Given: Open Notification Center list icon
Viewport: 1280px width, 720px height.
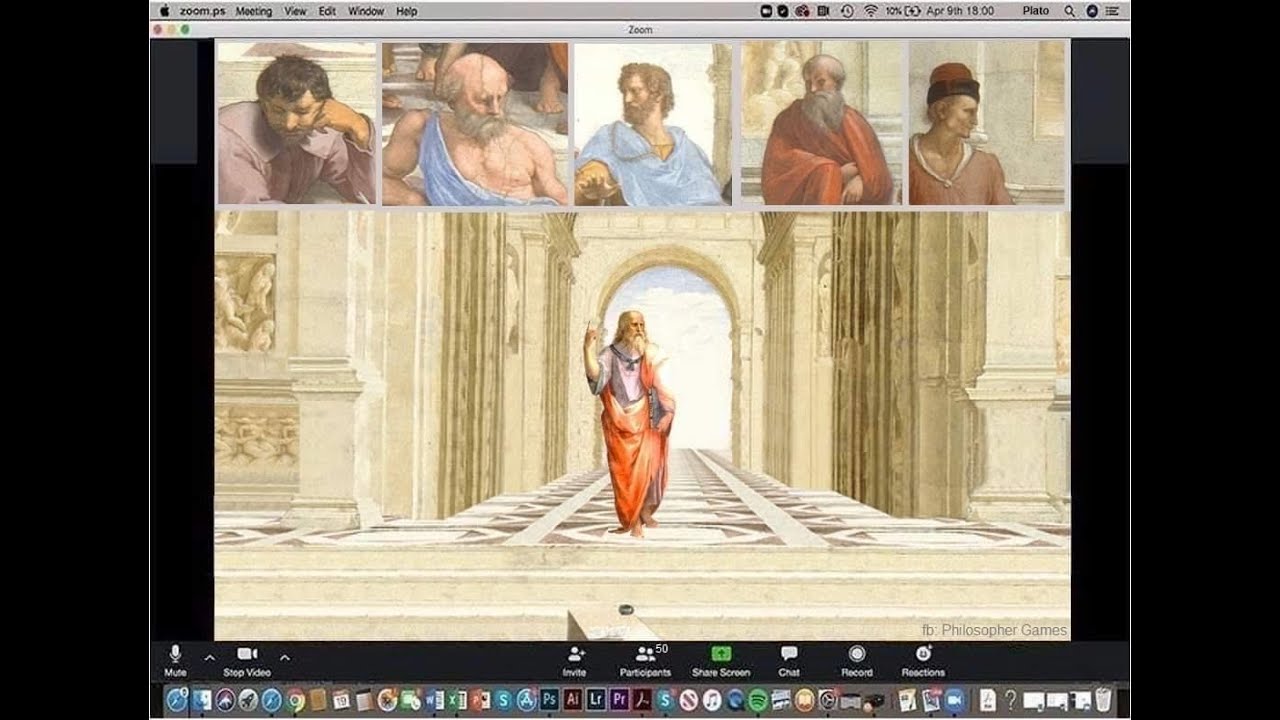Looking at the screenshot, I should [1112, 11].
